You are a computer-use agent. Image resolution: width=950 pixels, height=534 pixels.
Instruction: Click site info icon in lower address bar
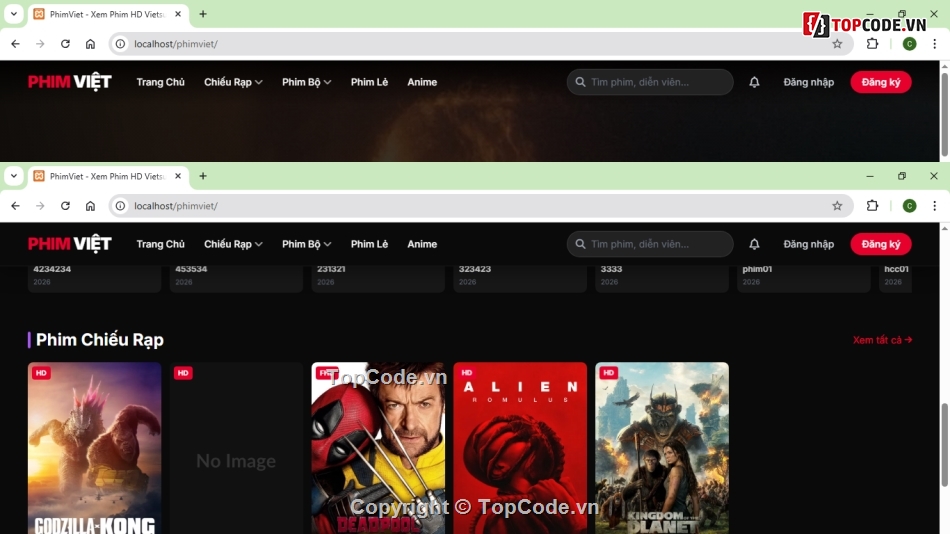point(121,206)
